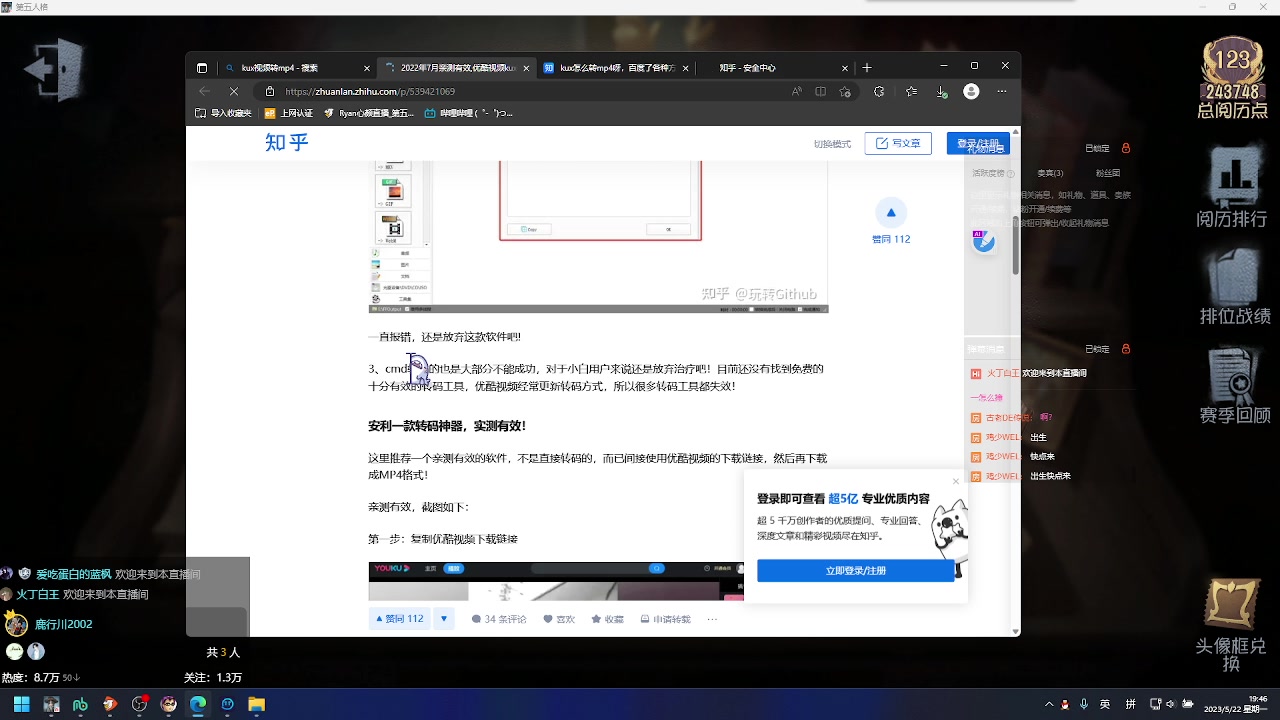The width and height of the screenshot is (1280, 720).
Task: Click '立即登录/注册' in the popup
Action: point(855,571)
